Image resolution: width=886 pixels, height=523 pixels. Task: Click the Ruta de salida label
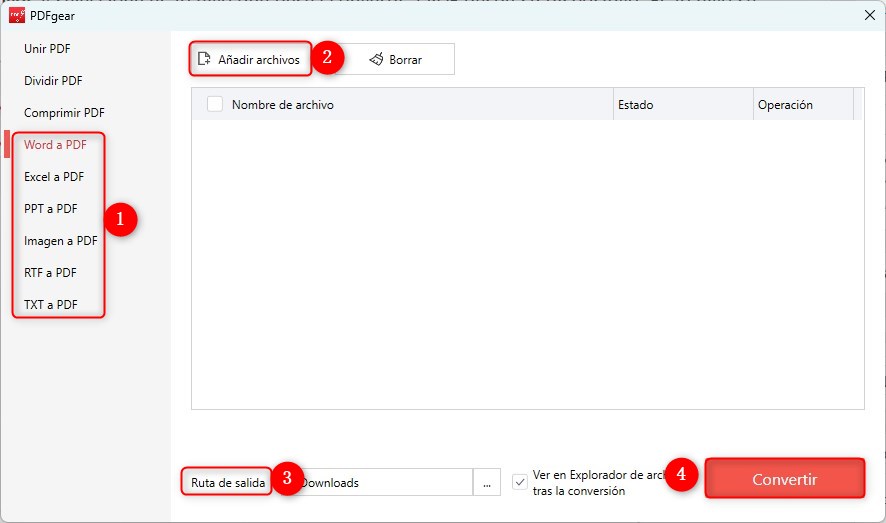coord(228,482)
